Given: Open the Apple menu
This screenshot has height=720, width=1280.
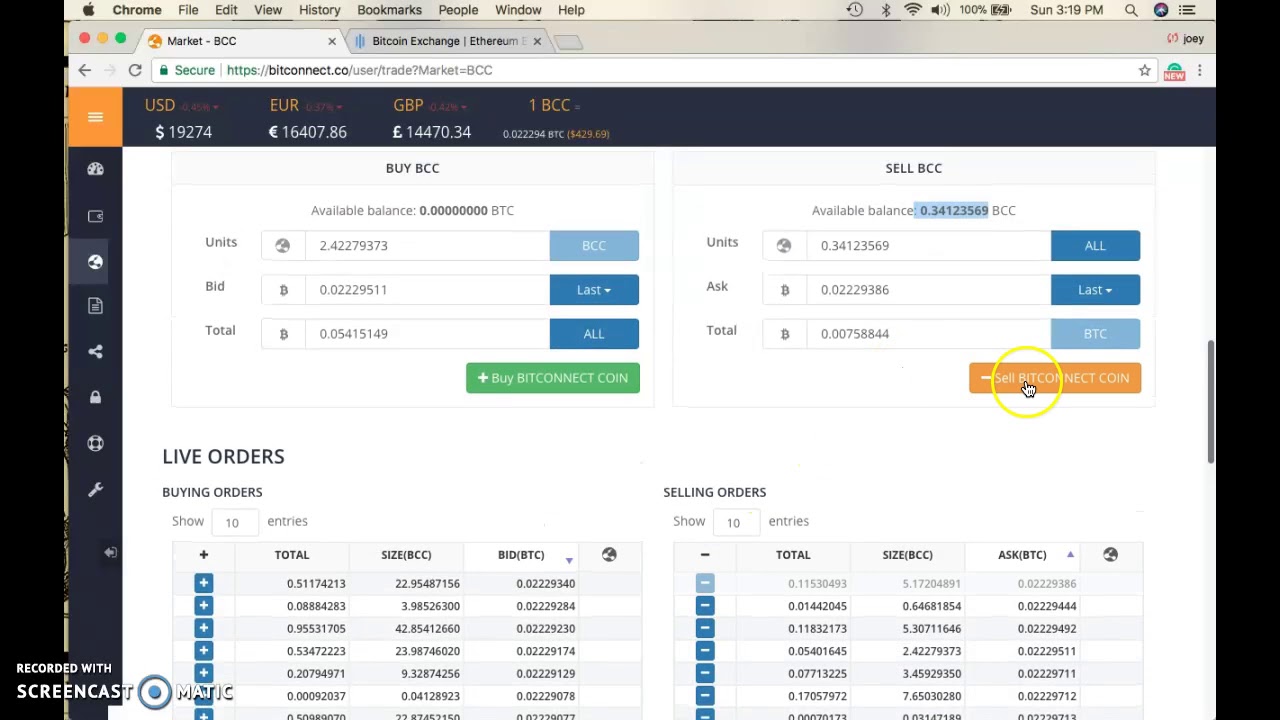Looking at the screenshot, I should 88,10.
